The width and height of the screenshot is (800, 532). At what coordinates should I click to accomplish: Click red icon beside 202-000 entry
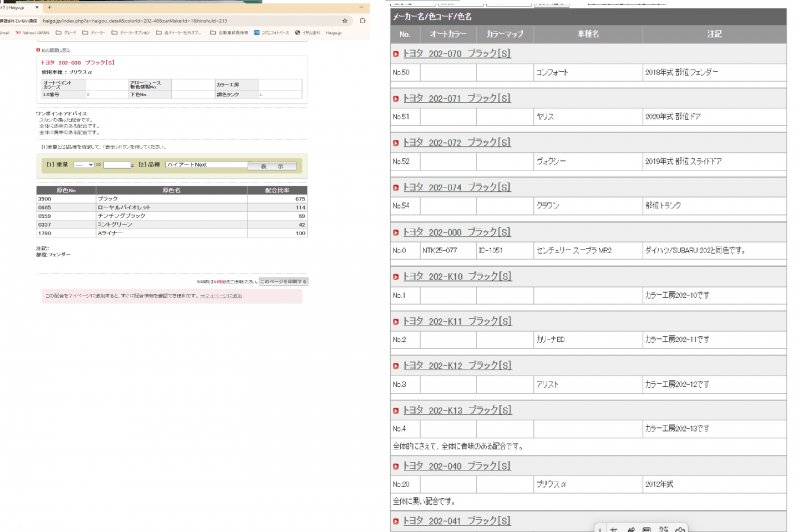[x=395, y=233]
